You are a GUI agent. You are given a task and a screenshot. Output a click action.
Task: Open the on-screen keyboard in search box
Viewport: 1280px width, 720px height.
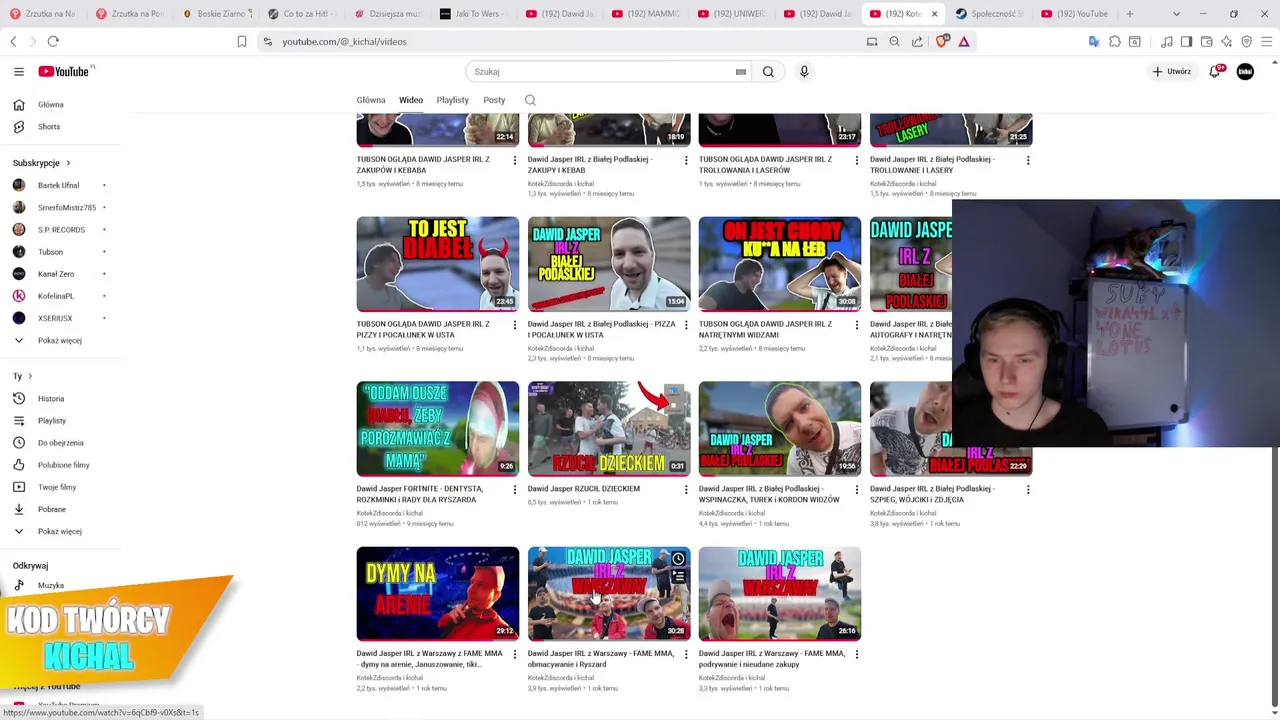[x=741, y=72]
